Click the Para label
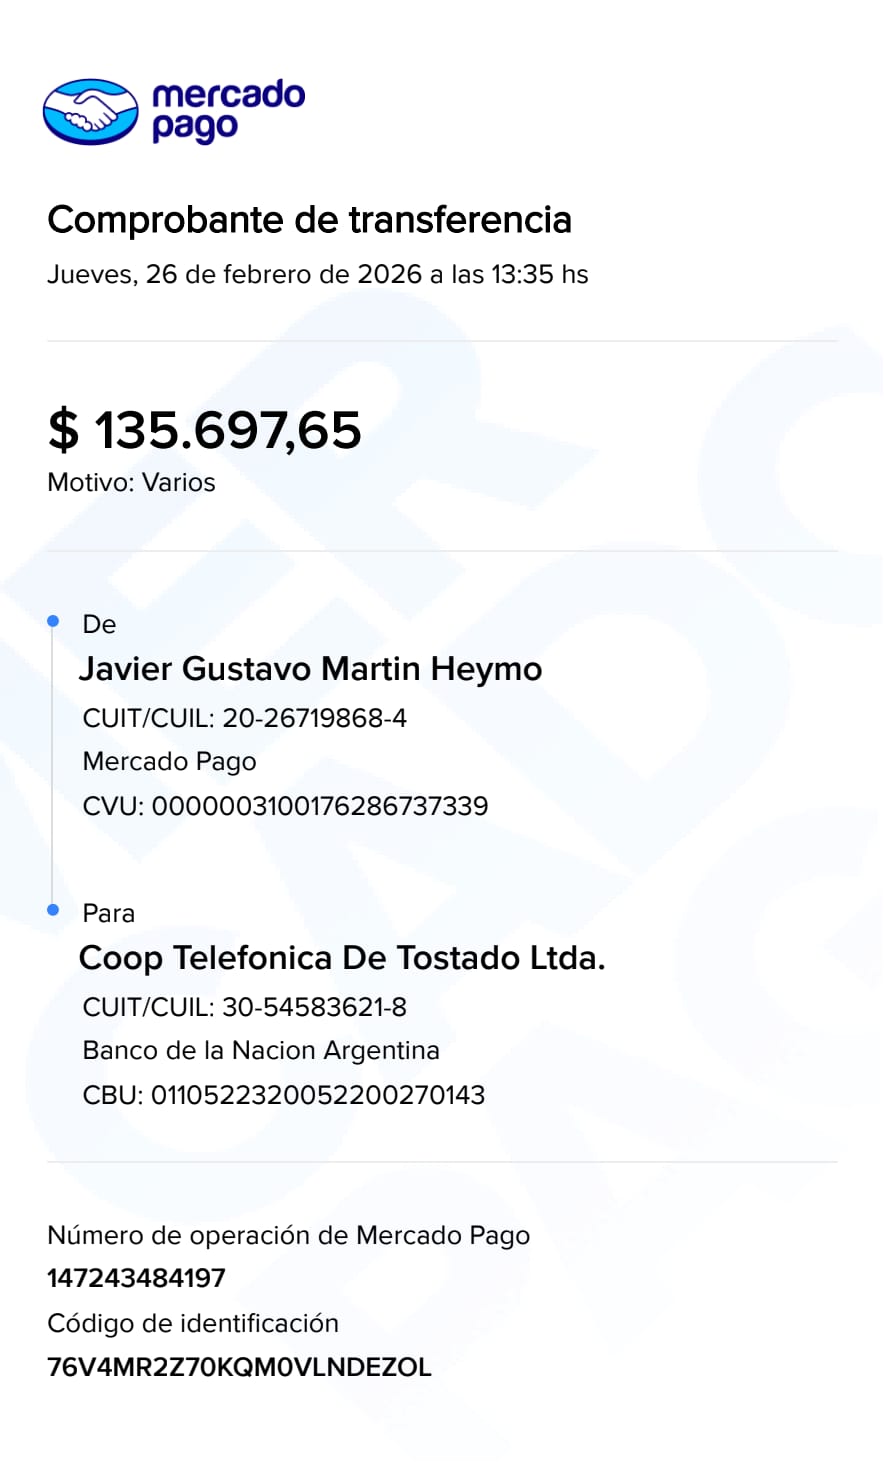Screen dimensions: 884x1467 (108, 913)
